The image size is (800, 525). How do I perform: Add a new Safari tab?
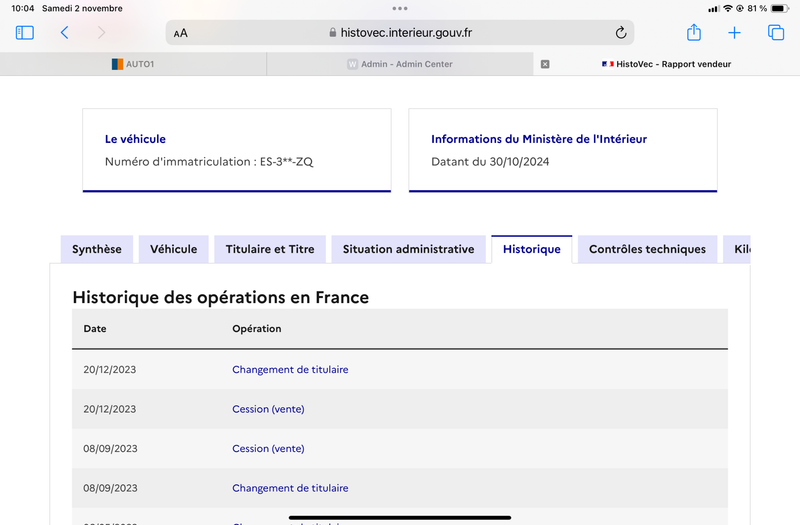coord(734,33)
